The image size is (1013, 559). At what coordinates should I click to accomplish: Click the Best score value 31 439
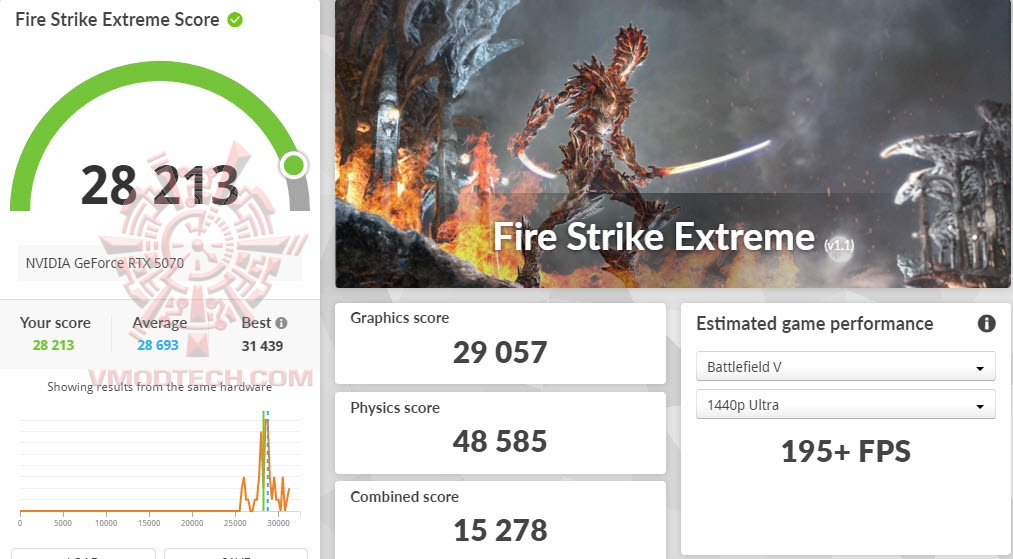(262, 346)
